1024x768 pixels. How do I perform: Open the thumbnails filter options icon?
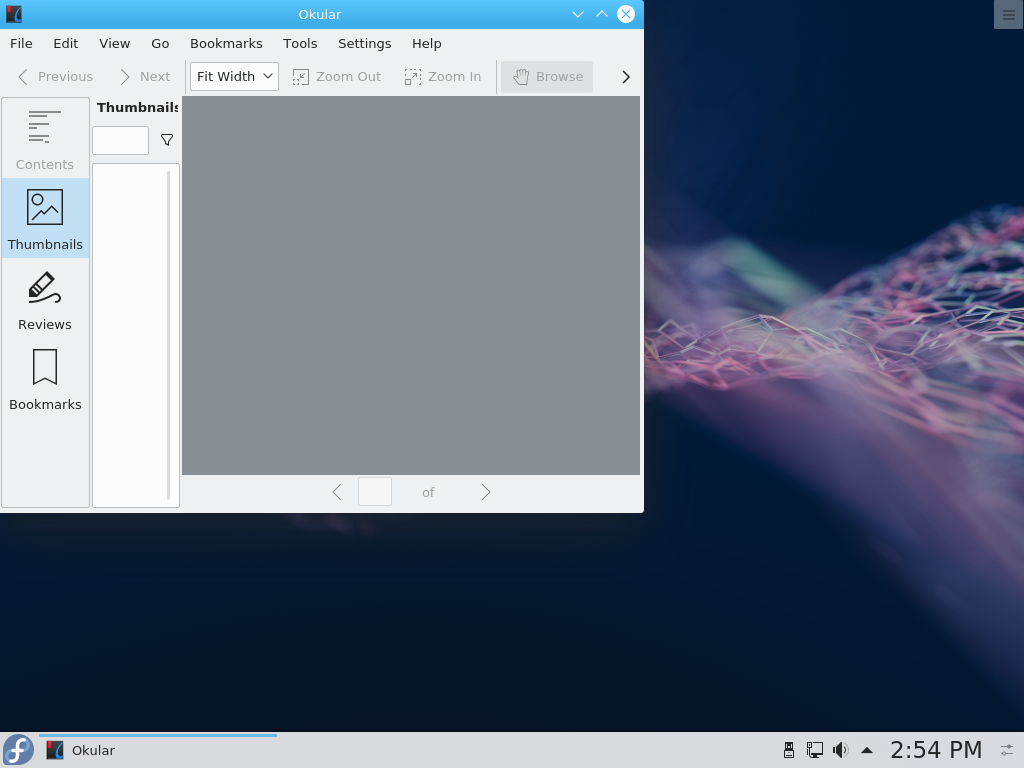[x=167, y=140]
